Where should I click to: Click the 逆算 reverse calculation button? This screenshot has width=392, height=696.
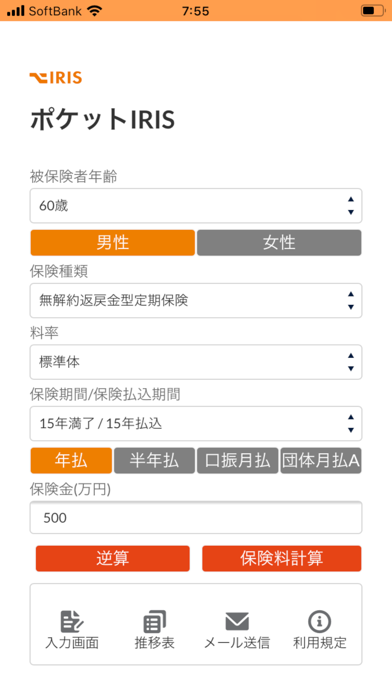click(x=113, y=558)
